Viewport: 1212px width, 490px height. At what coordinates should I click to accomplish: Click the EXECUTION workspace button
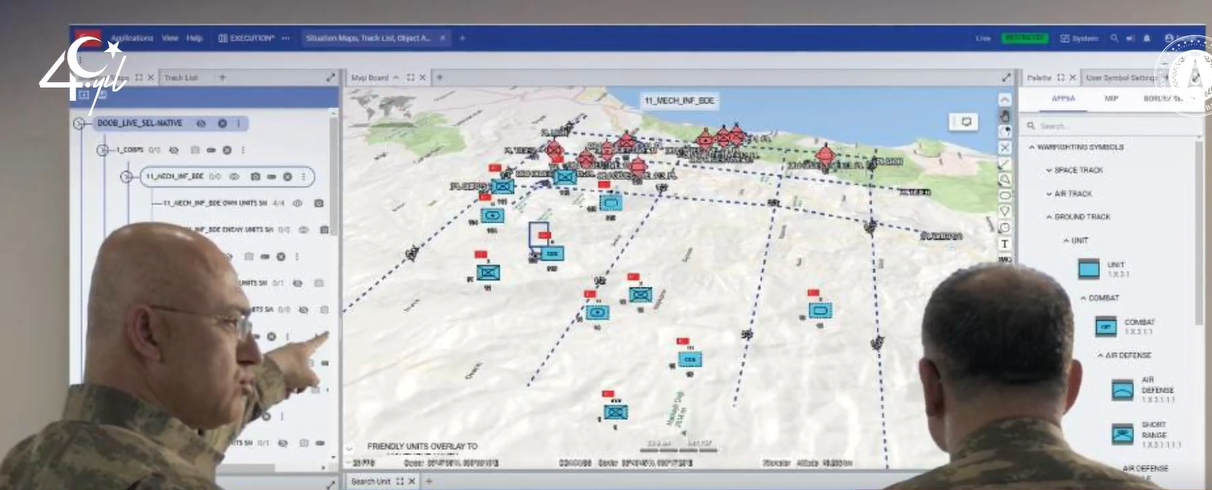(x=246, y=38)
